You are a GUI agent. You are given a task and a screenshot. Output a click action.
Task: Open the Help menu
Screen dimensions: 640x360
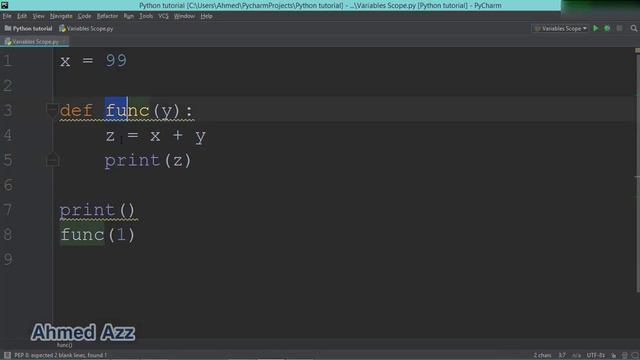(x=206, y=16)
